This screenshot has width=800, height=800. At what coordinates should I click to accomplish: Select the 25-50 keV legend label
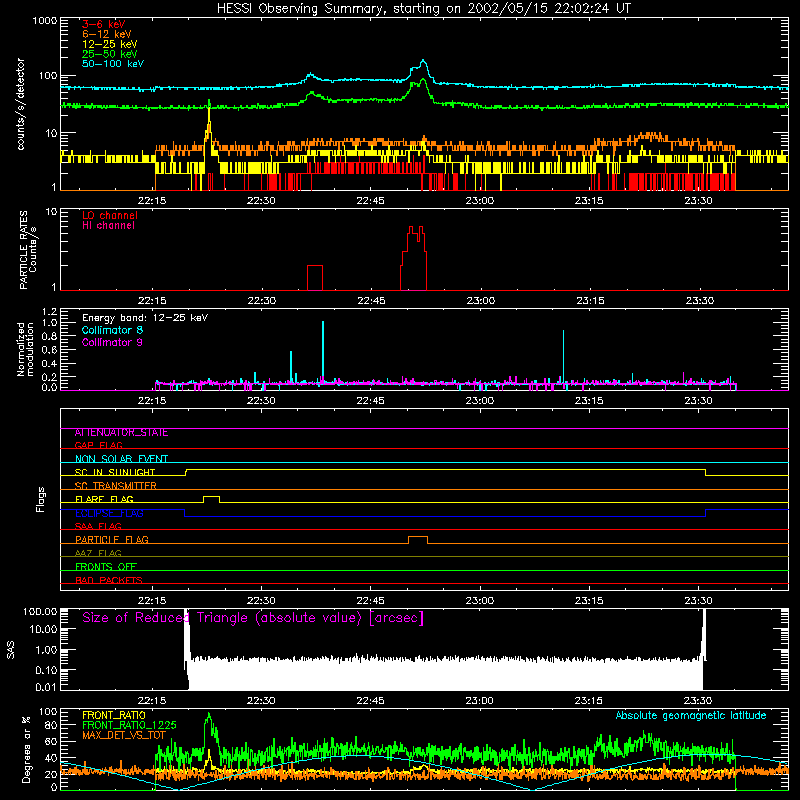tap(110, 54)
